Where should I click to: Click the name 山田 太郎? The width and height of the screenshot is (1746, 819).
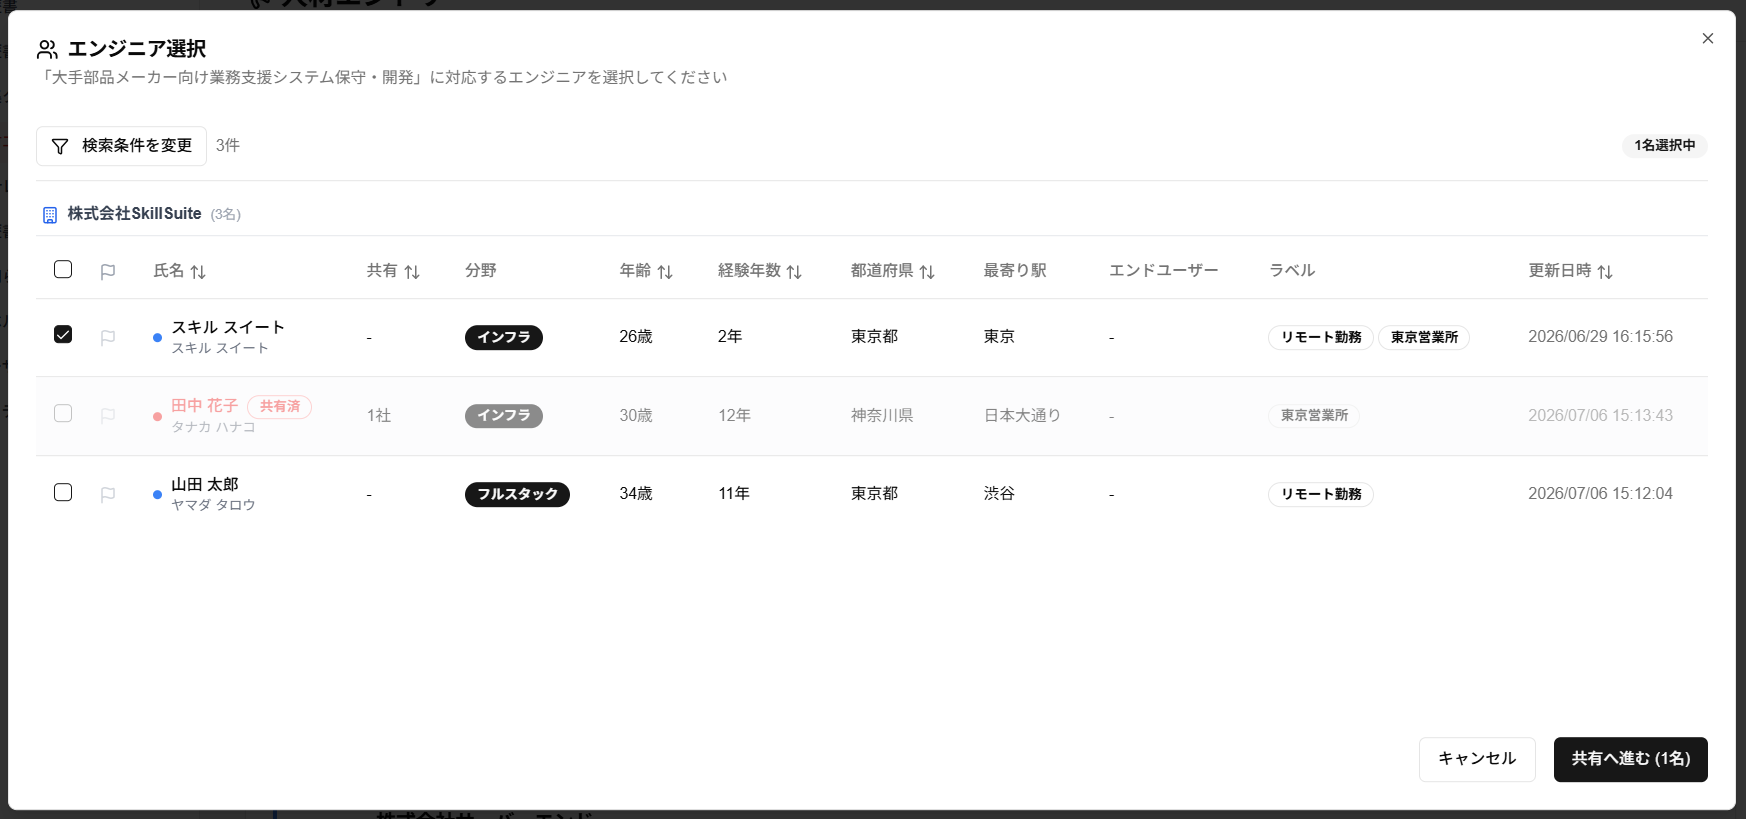click(204, 485)
